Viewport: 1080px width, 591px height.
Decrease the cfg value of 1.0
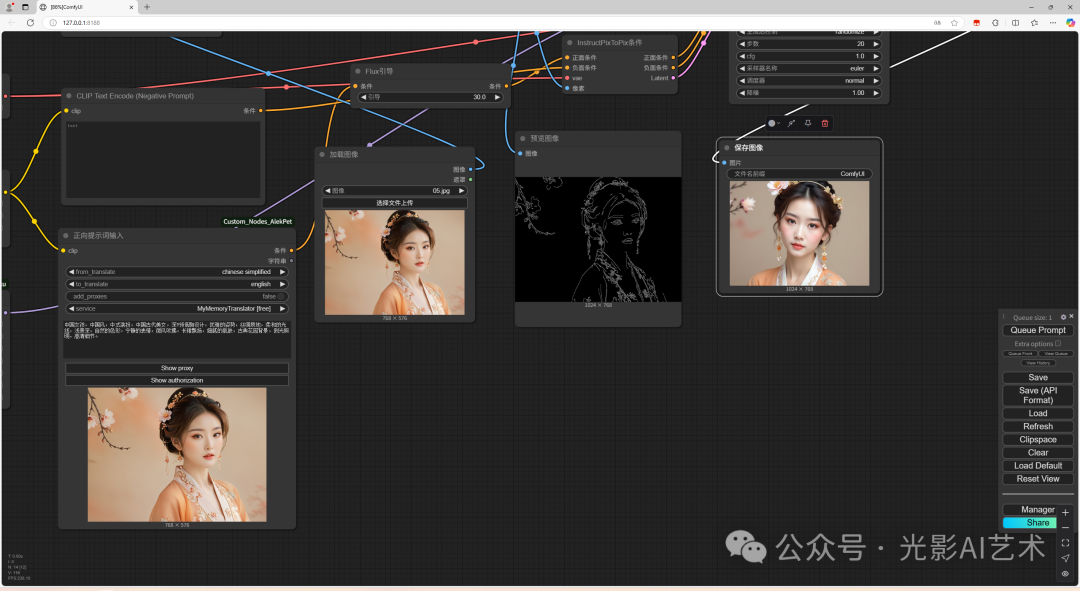point(742,56)
